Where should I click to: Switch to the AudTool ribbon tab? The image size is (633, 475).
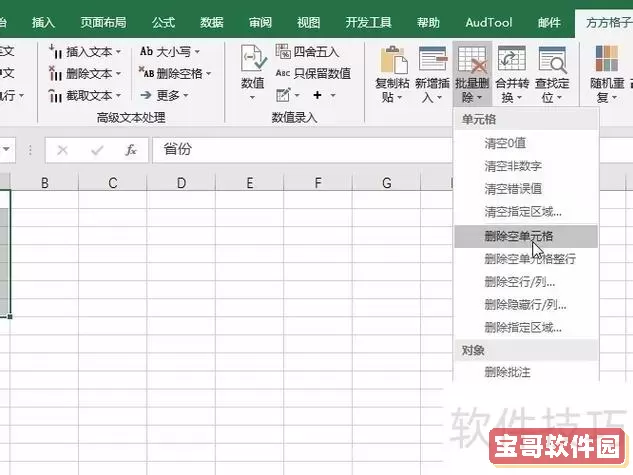(488, 23)
